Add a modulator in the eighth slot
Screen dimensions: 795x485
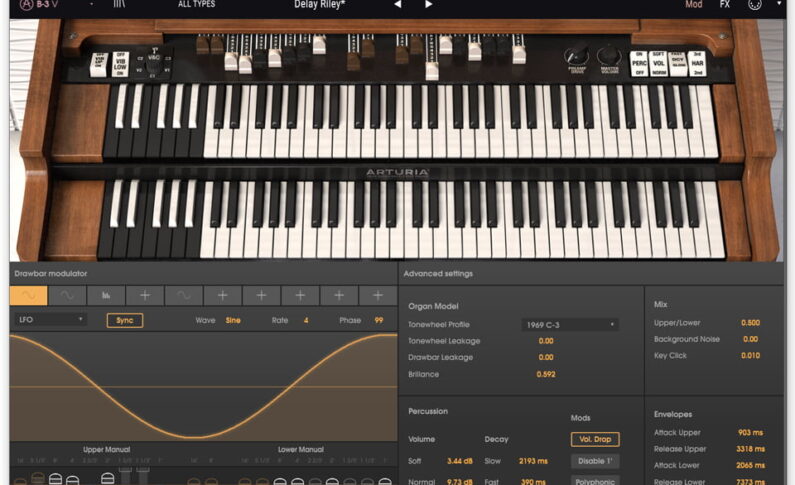[x=300, y=295]
